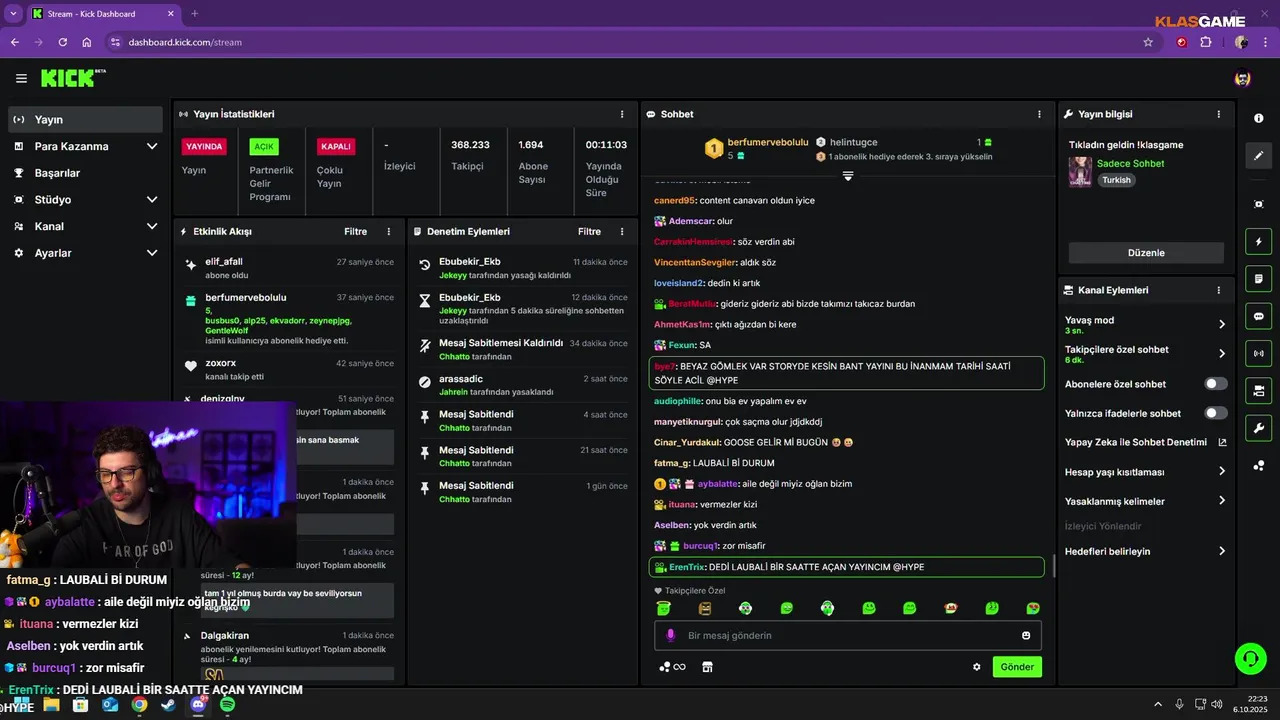This screenshot has height=720, width=1280.
Task: Click the screen capture icon in right rail
Action: click(x=1258, y=204)
